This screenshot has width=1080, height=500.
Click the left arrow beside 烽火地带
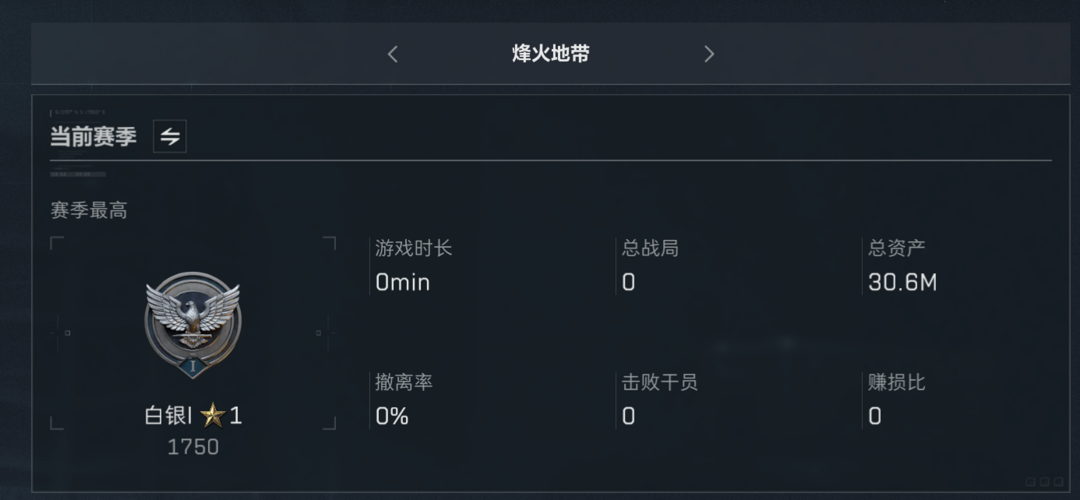(393, 54)
